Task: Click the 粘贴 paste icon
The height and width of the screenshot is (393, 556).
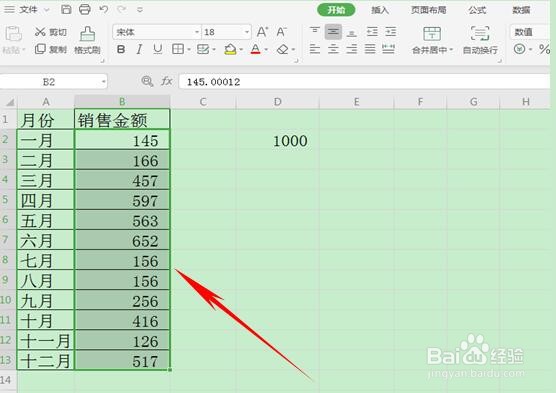Action: coord(13,34)
